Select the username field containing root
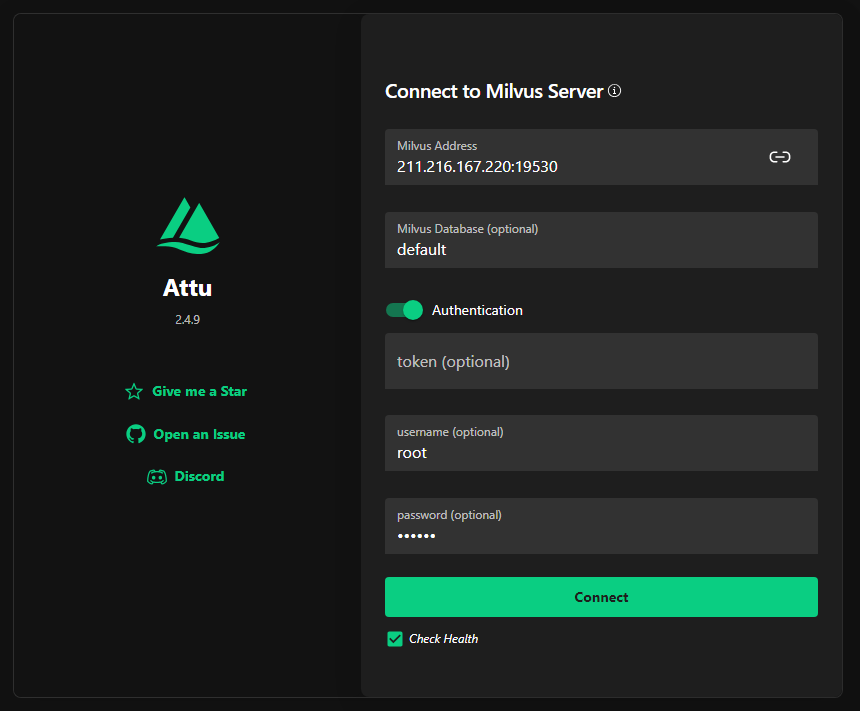Viewport: 860px width, 711px height. point(601,443)
